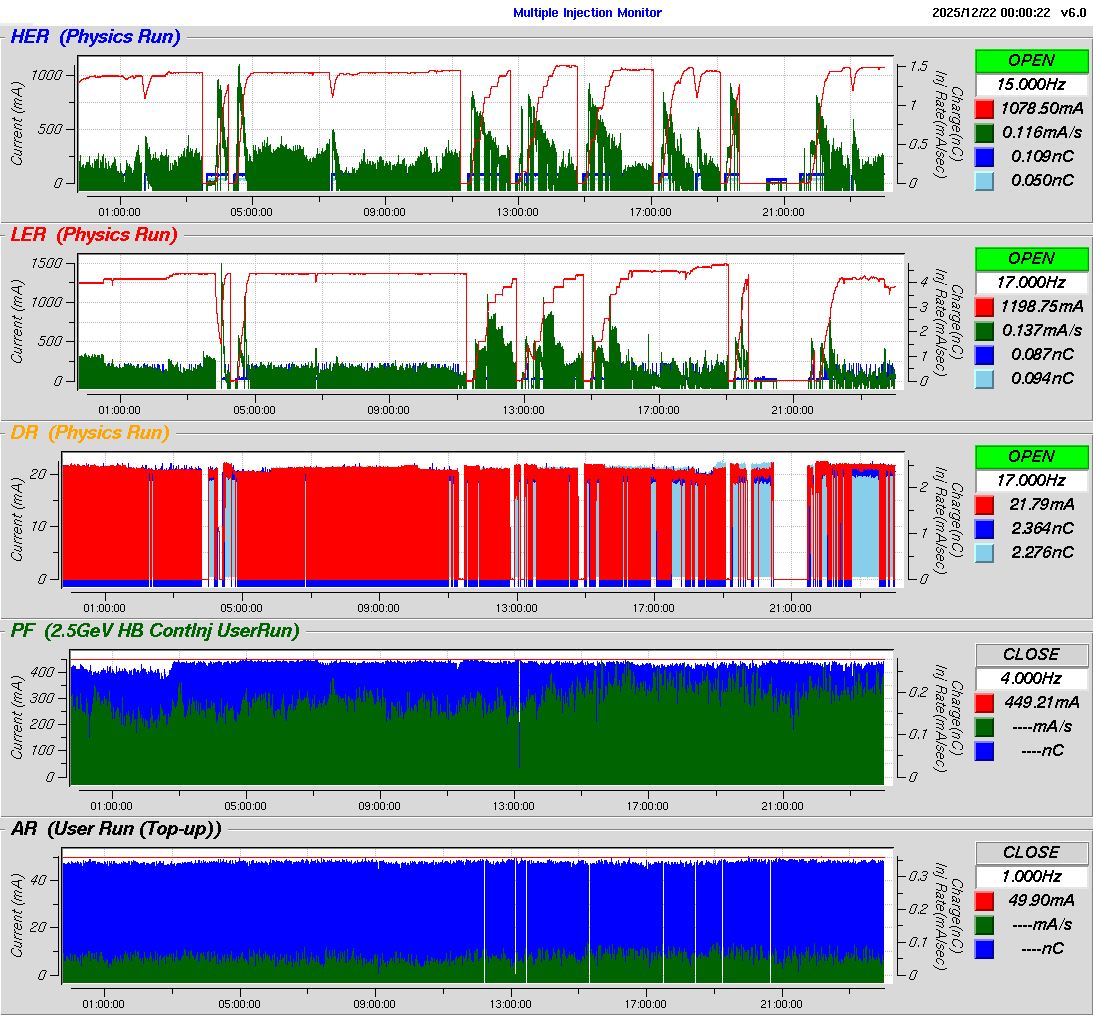Select the HER 15.000Hz frequency field
Viewport: 1093px width, 1015px height.
[1031, 84]
